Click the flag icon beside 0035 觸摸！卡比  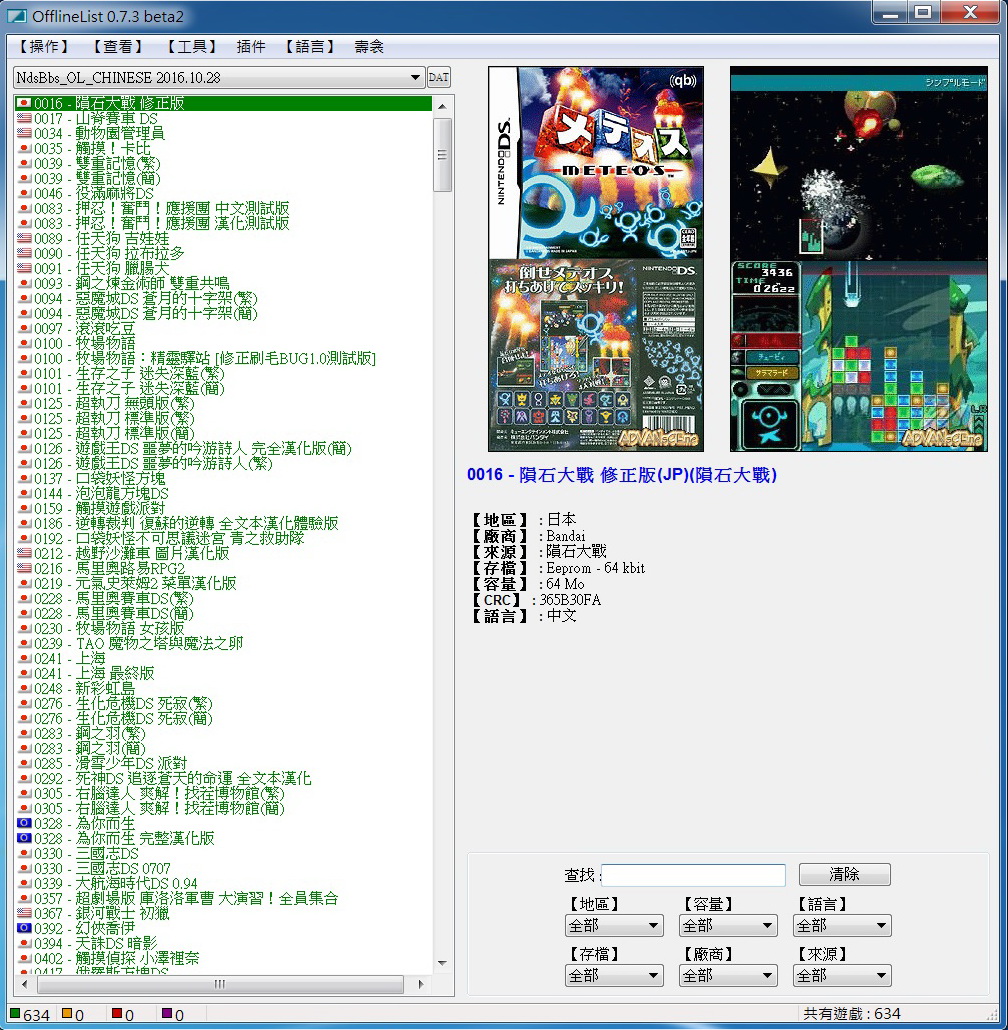click(24, 148)
